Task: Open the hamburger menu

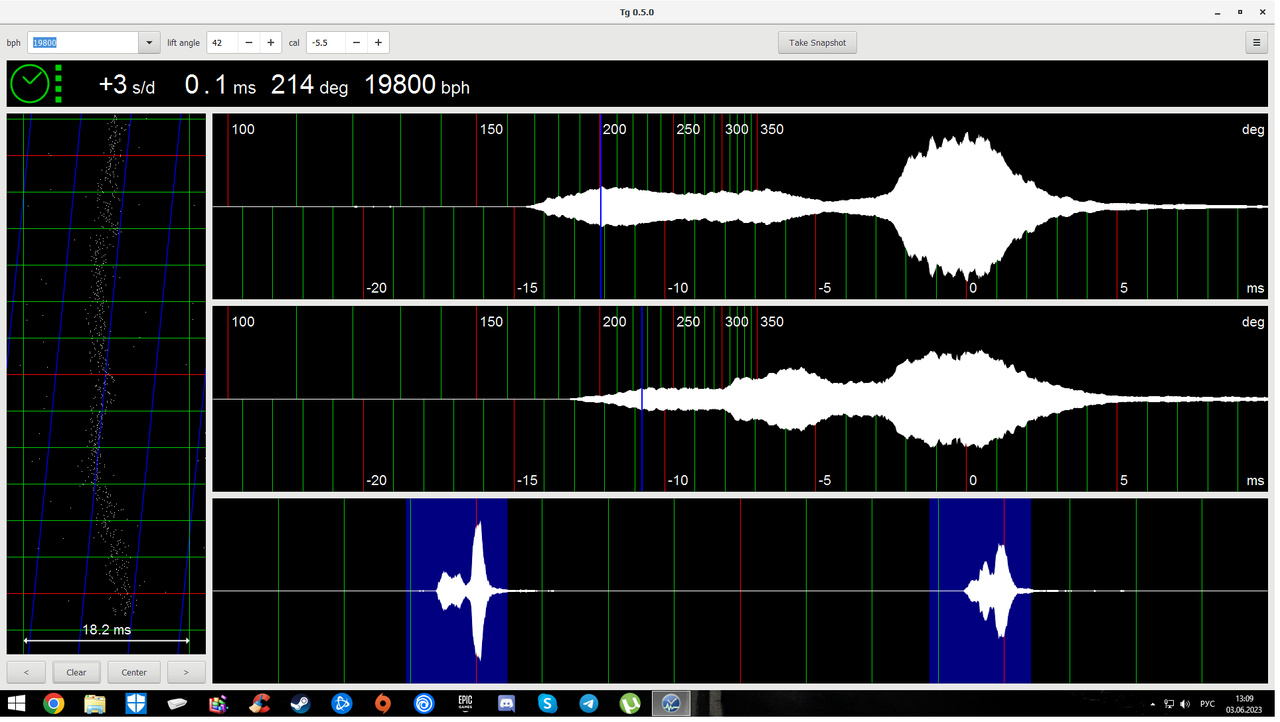Action: (x=1257, y=43)
